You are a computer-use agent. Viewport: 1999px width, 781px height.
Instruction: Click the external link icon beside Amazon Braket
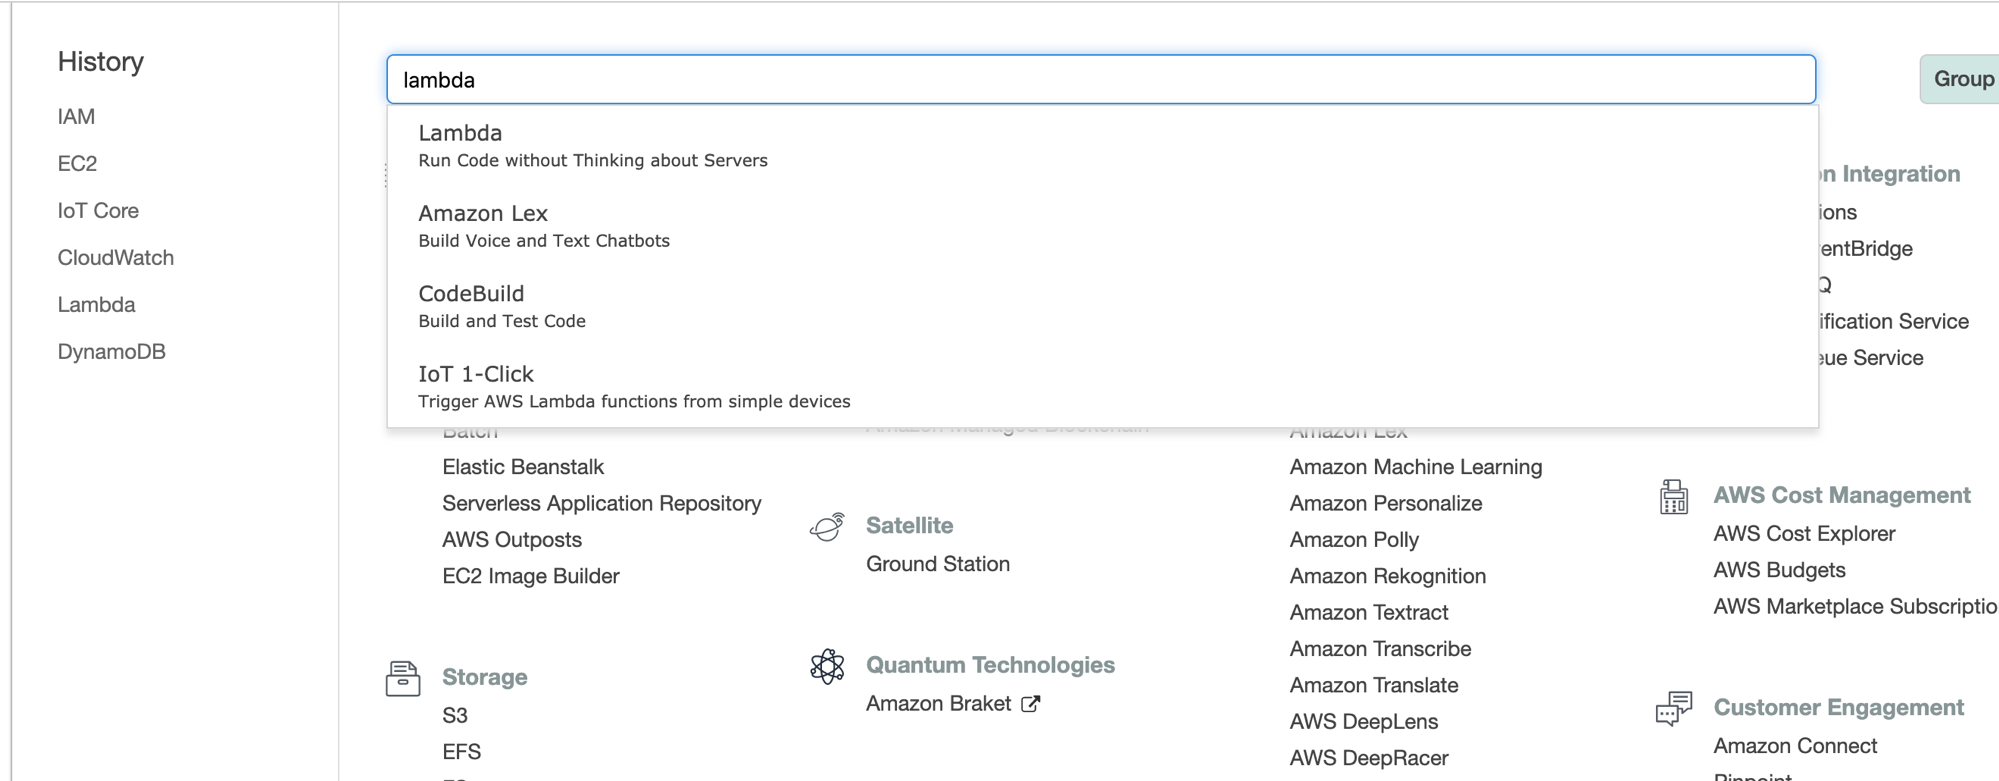[x=1031, y=704]
